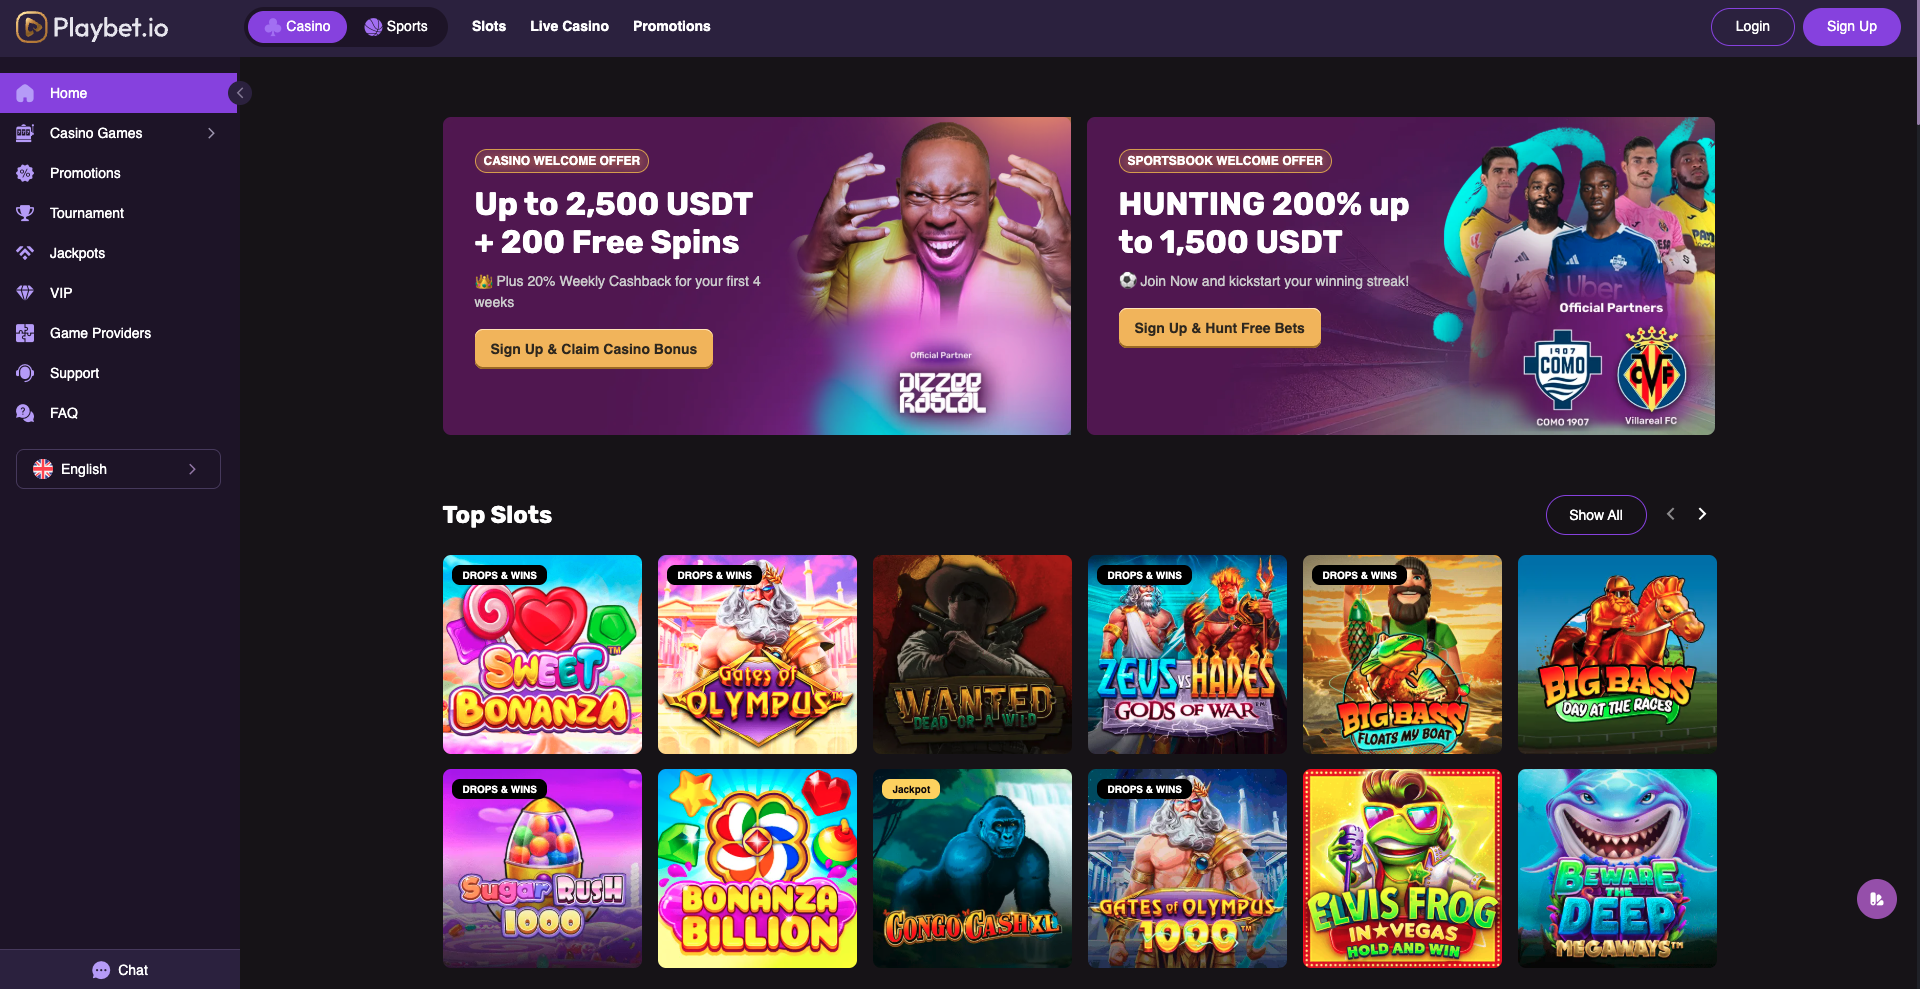Viewport: 1920px width, 989px height.
Task: Open the English language dropdown
Action: (118, 469)
